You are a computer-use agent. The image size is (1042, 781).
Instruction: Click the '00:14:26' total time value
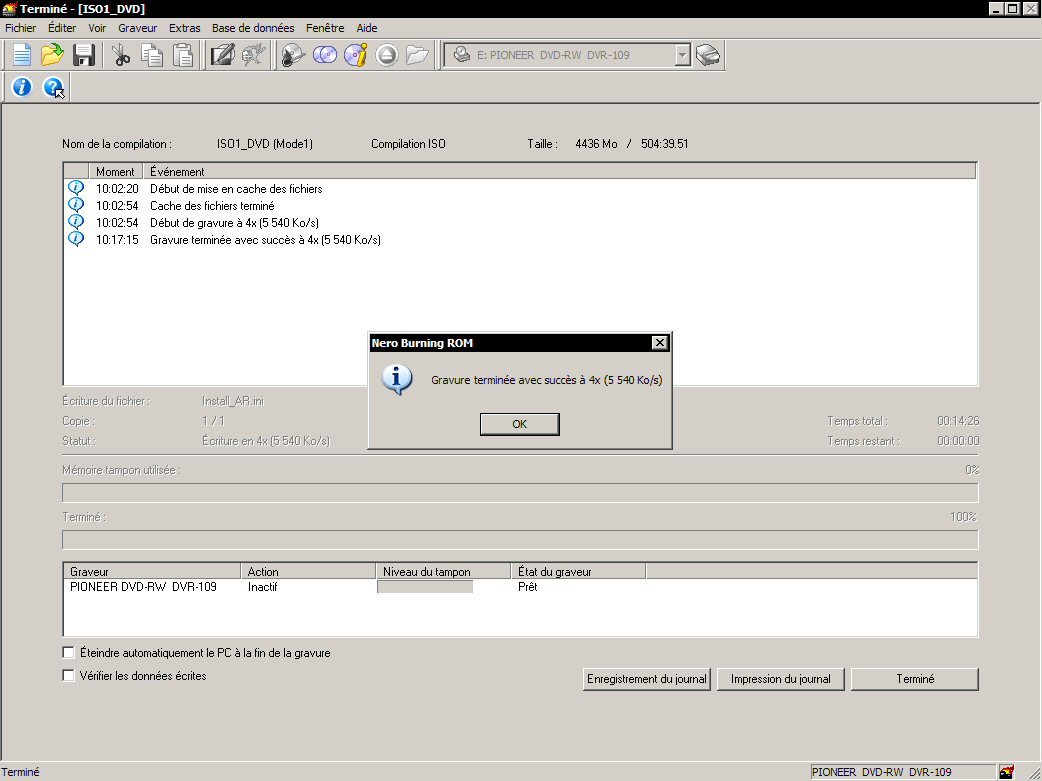point(958,421)
